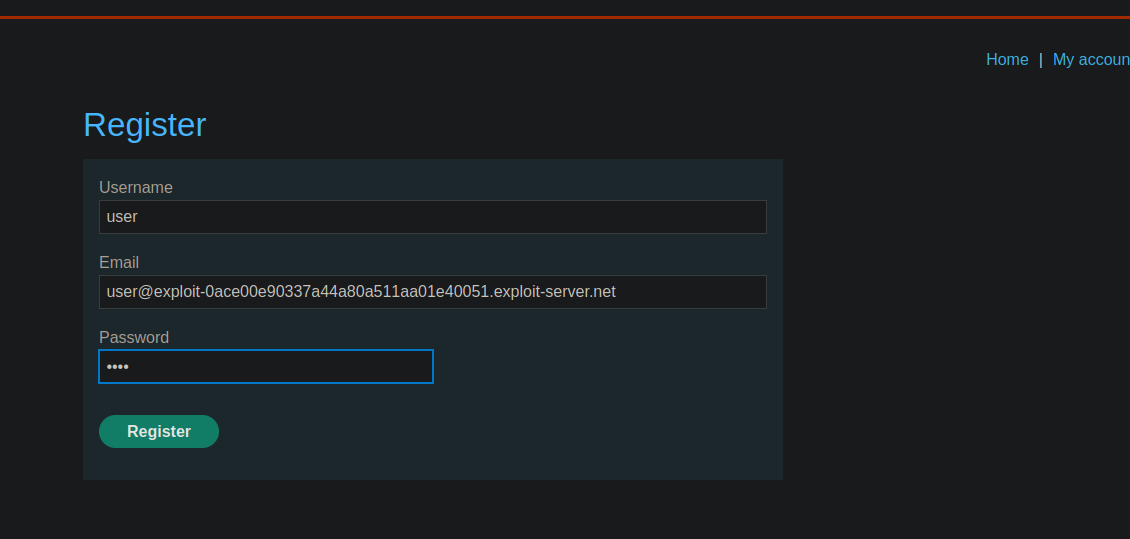Focus the Username input field
The height and width of the screenshot is (539, 1130).
pyautogui.click(x=432, y=217)
